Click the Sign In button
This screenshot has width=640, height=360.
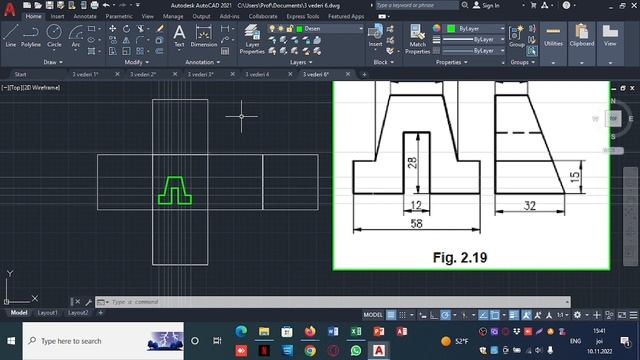[486, 5]
